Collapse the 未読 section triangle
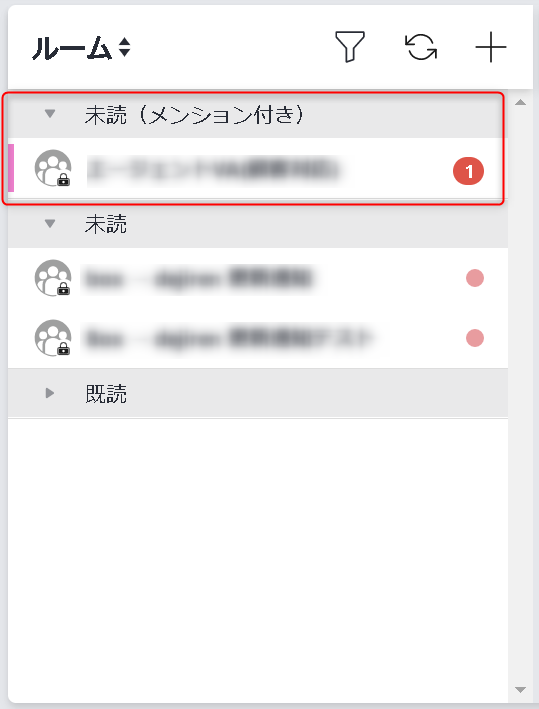This screenshot has width=539, height=709. click(x=50, y=223)
